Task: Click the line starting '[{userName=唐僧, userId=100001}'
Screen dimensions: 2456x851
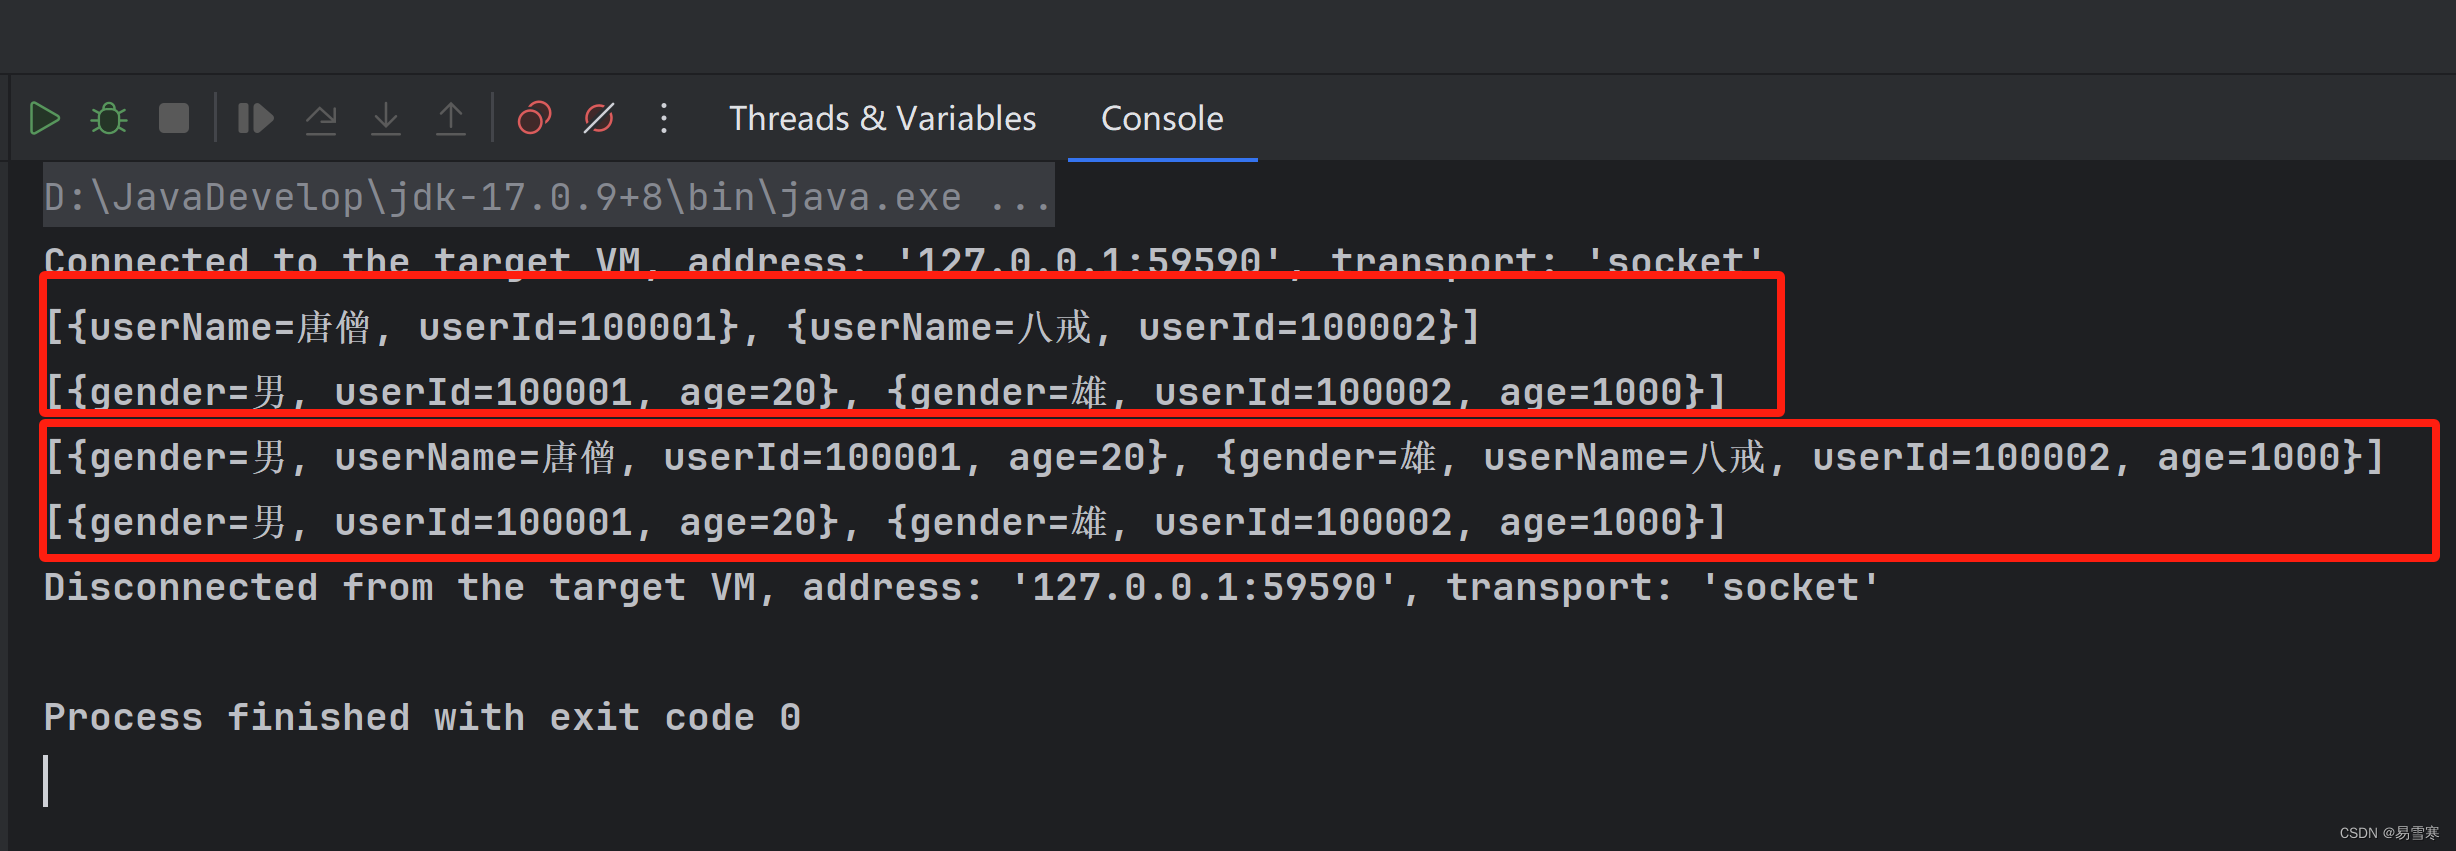Action: coord(763,328)
